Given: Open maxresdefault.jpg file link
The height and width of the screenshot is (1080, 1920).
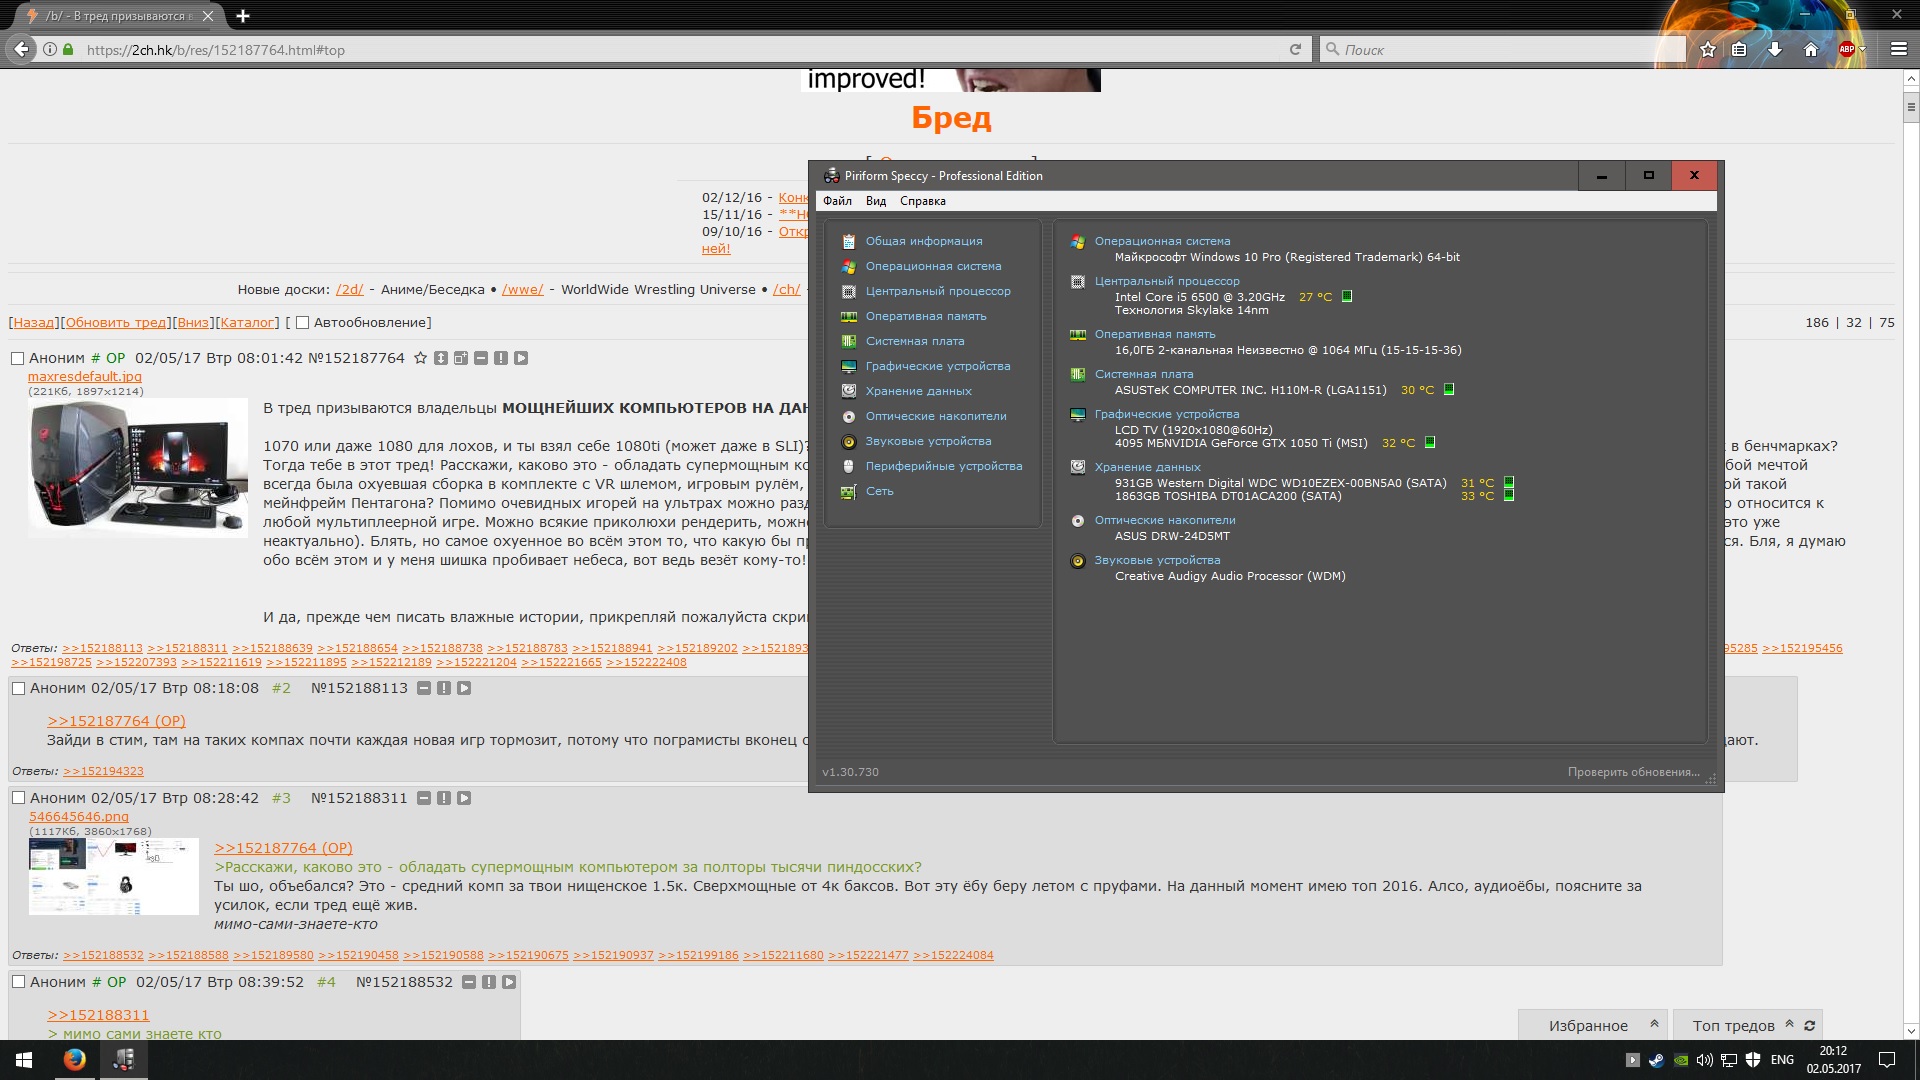Looking at the screenshot, I should (85, 377).
